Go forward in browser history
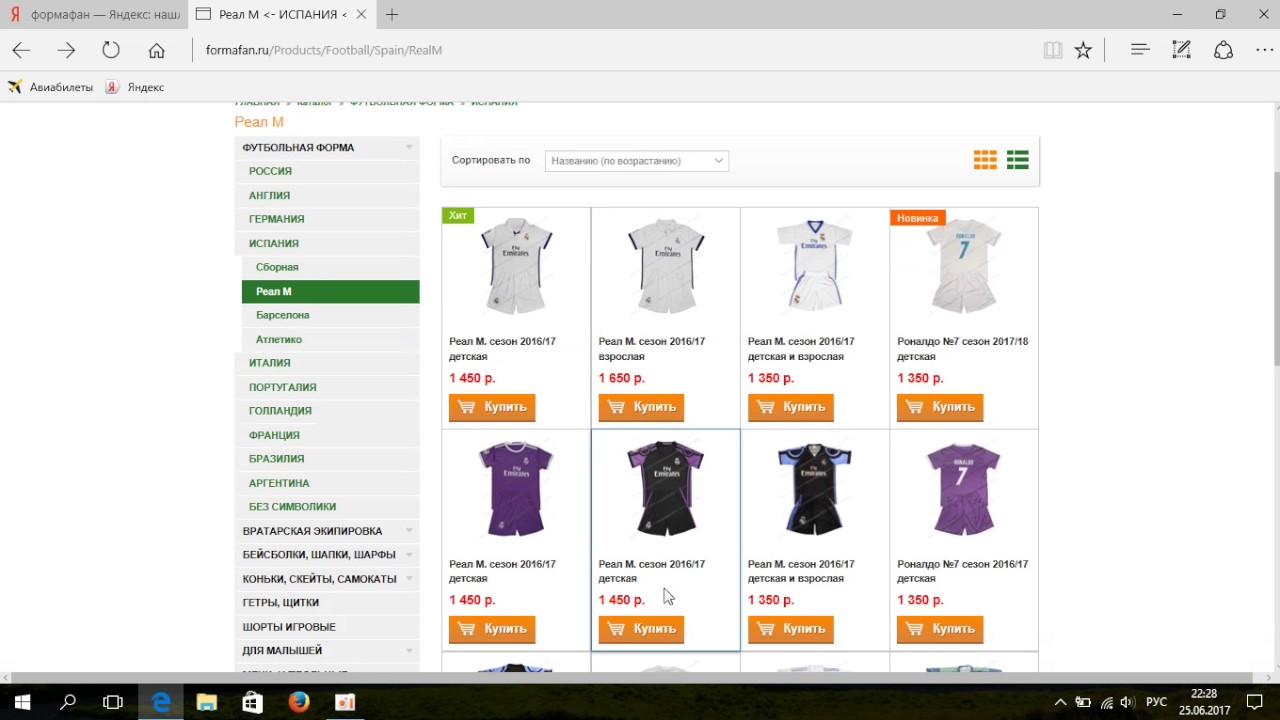This screenshot has height=720, width=1280. point(66,50)
